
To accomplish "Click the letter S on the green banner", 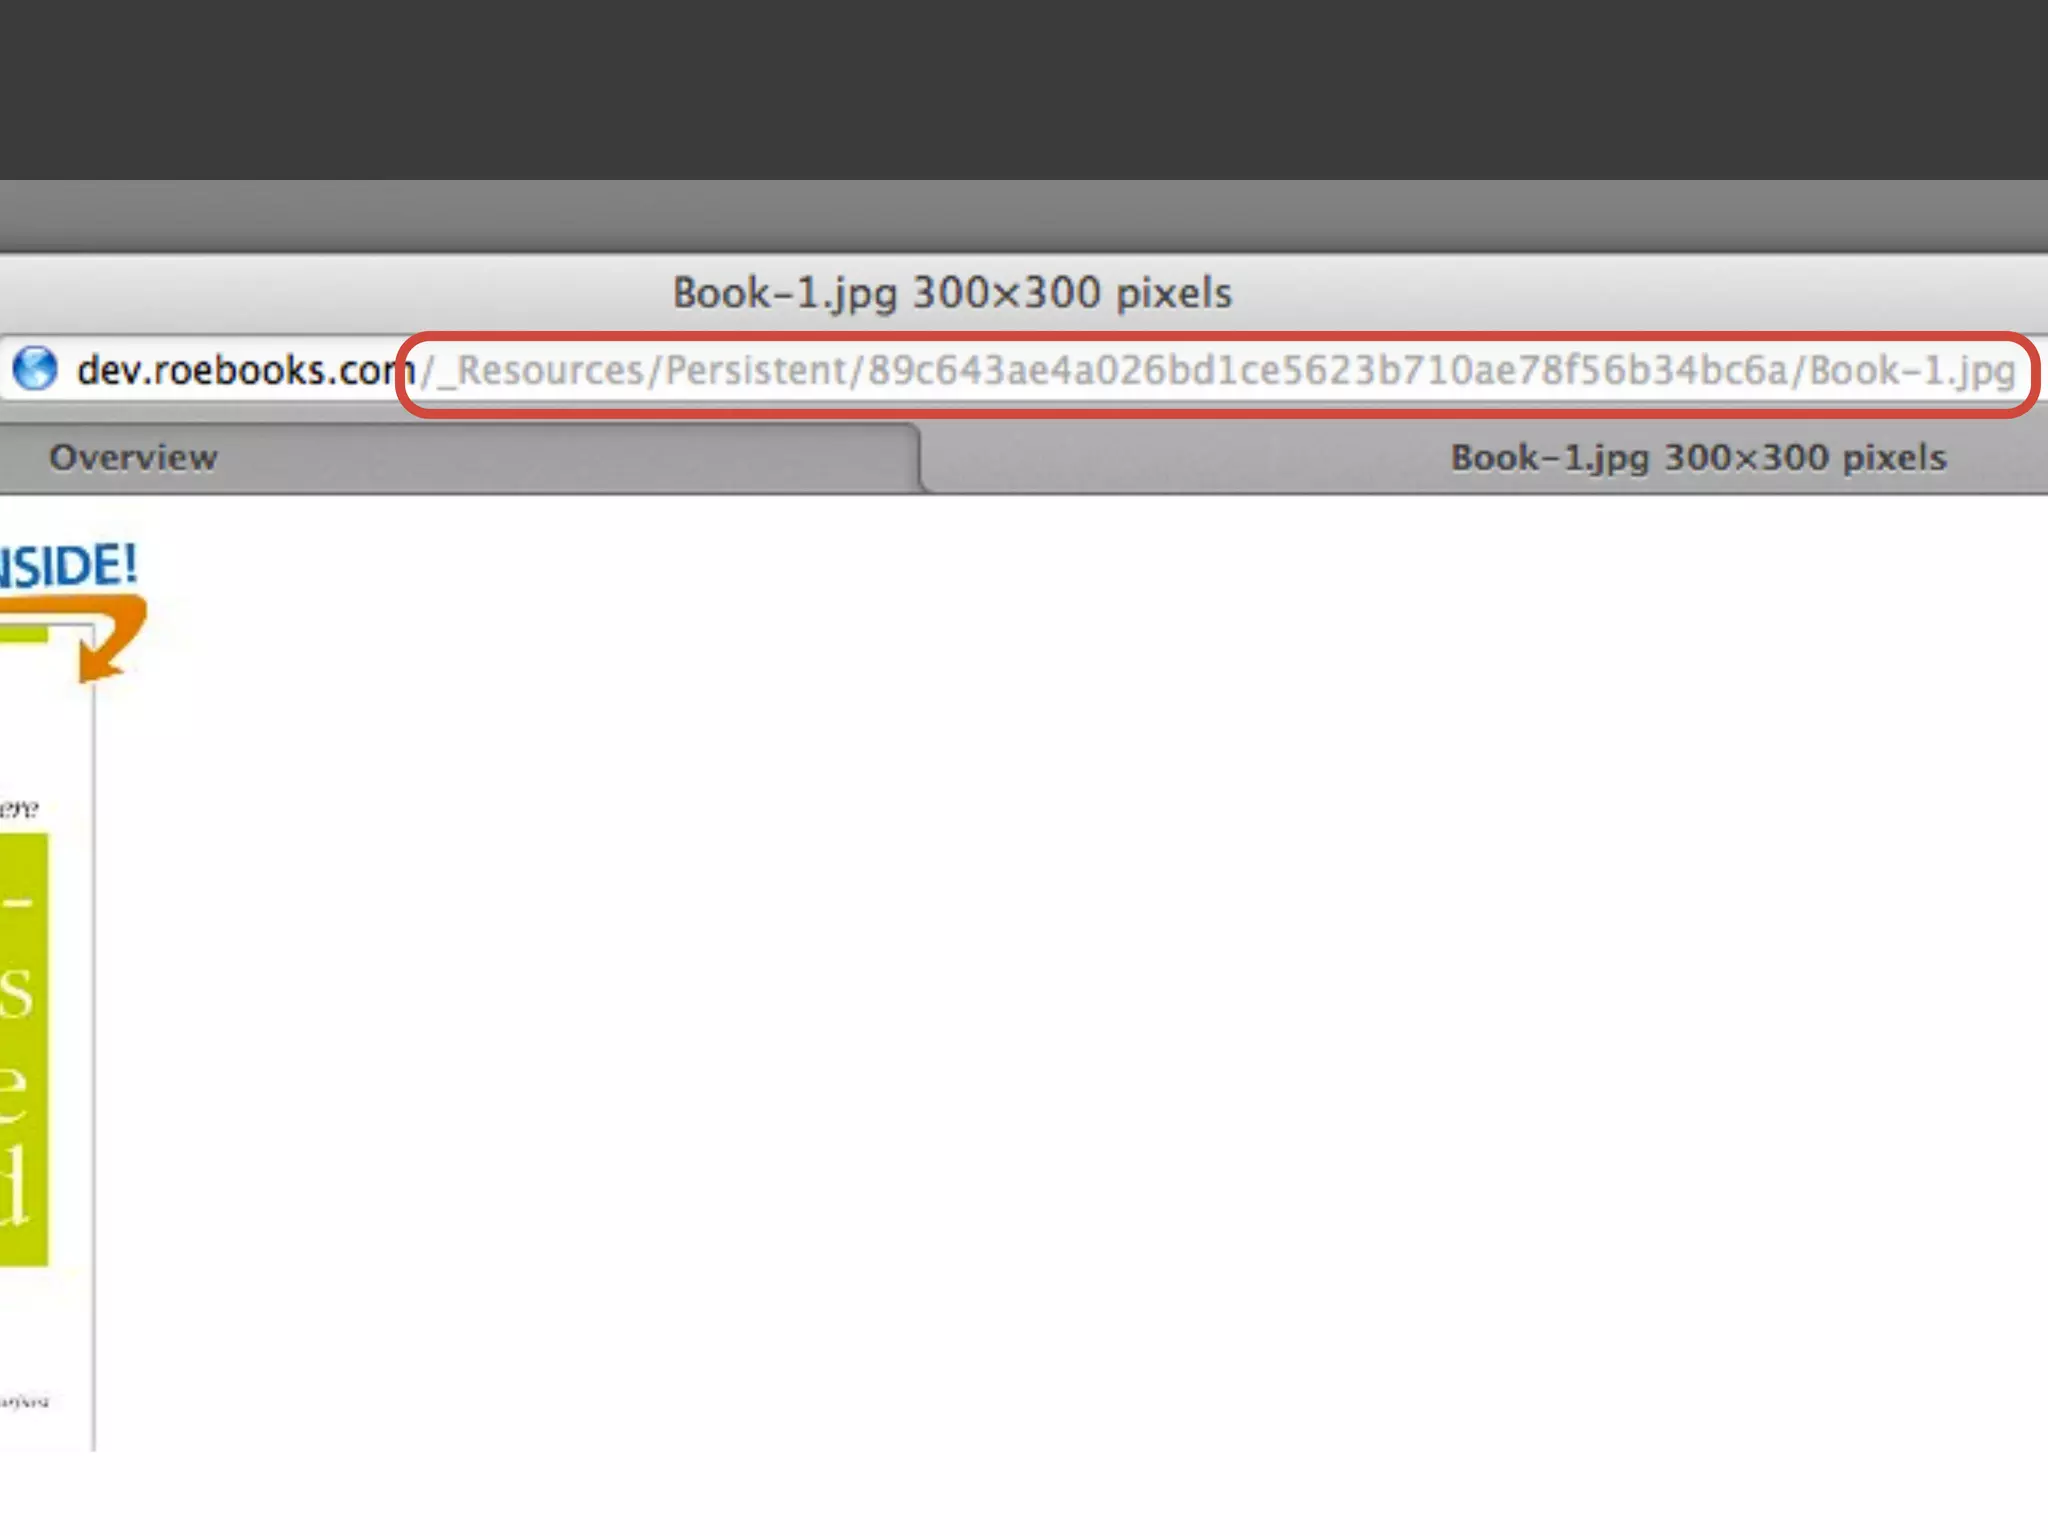I will tap(16, 993).
